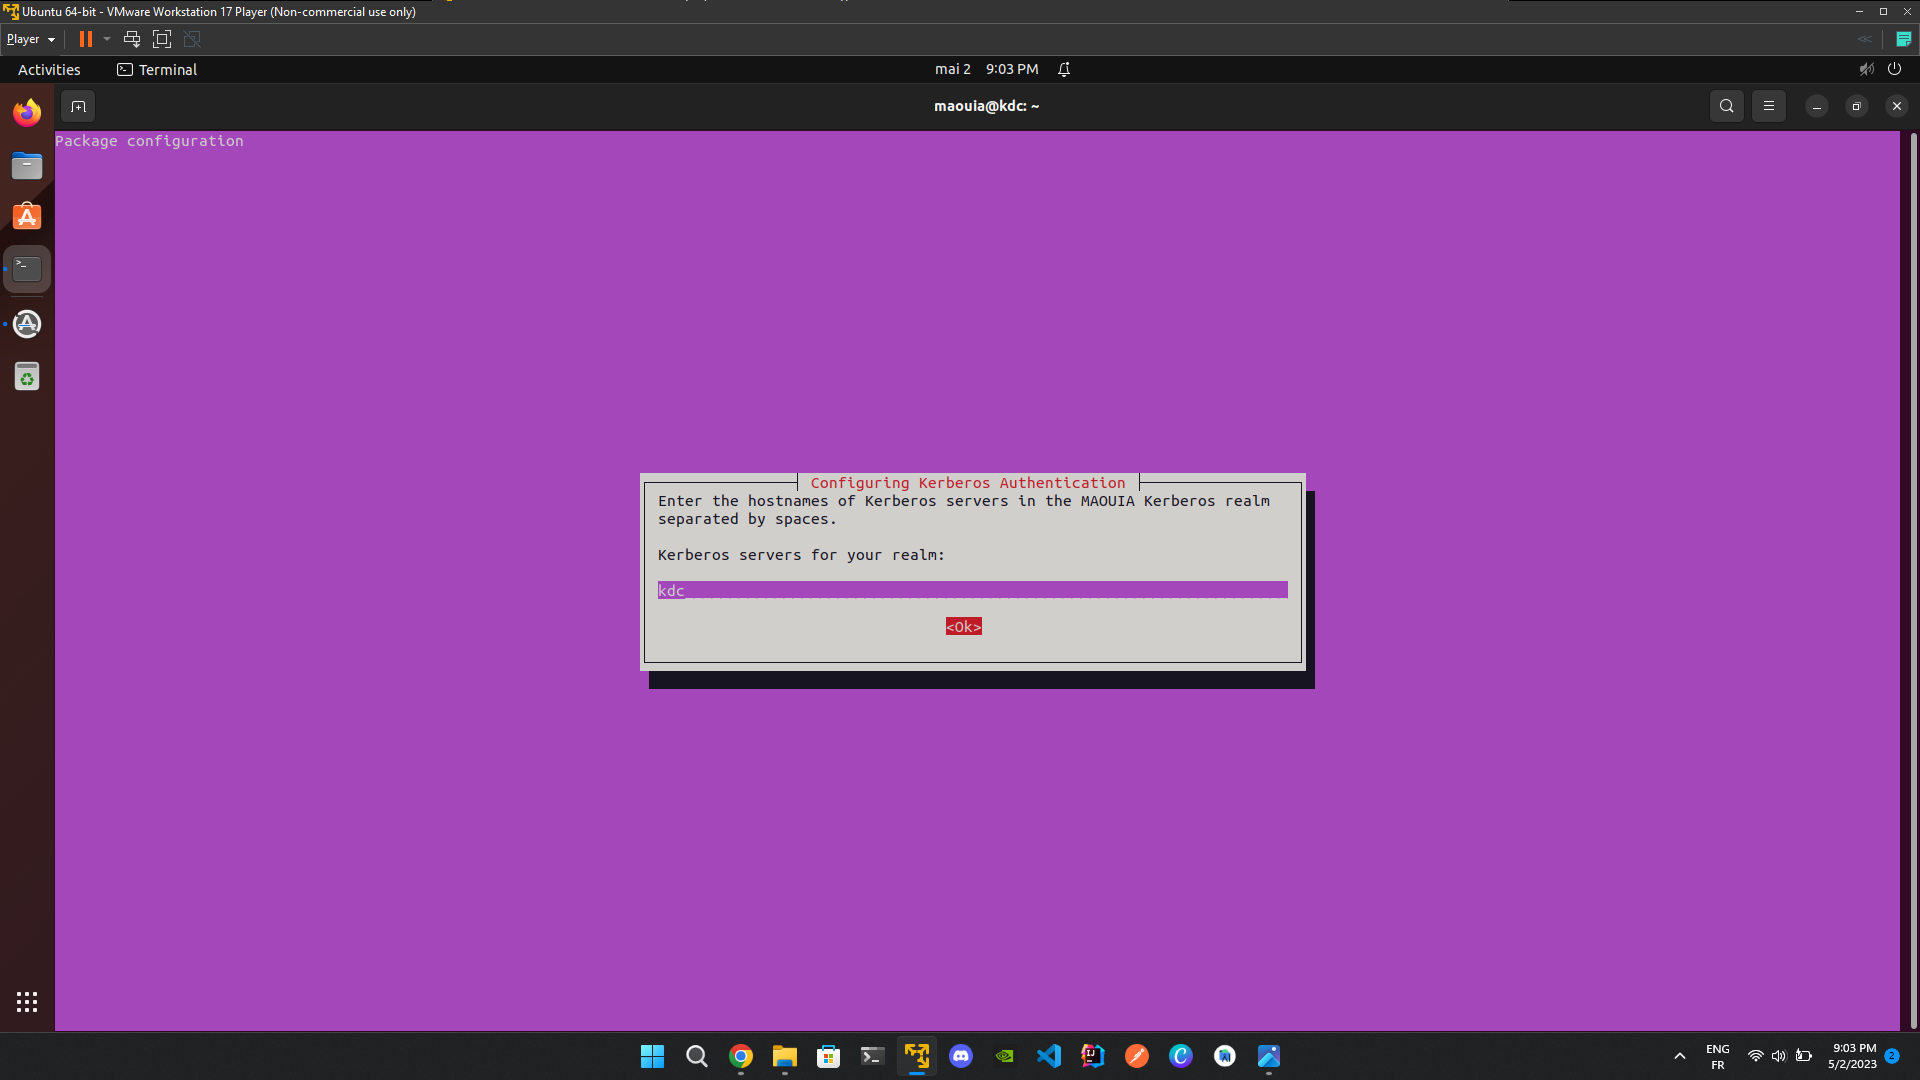Open Windows taskbar search
Screen dimensions: 1920x1080
pos(697,1056)
